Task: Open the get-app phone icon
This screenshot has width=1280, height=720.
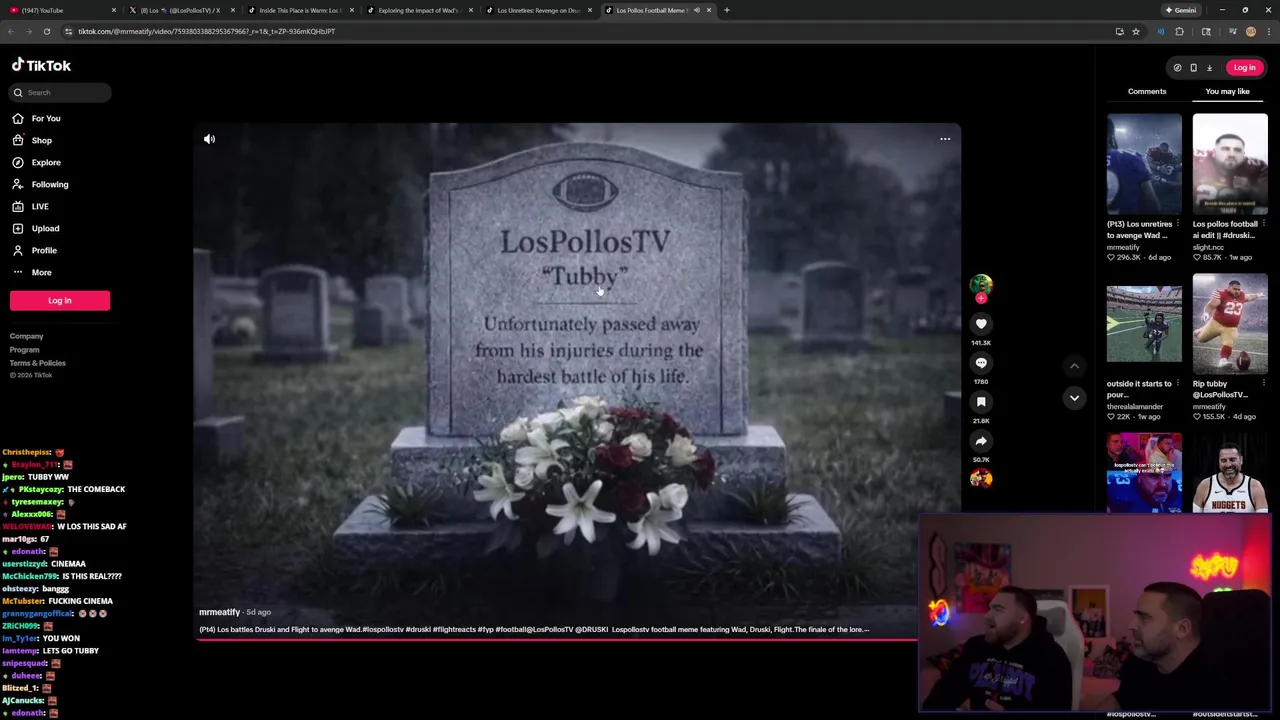Action: [x=1193, y=67]
